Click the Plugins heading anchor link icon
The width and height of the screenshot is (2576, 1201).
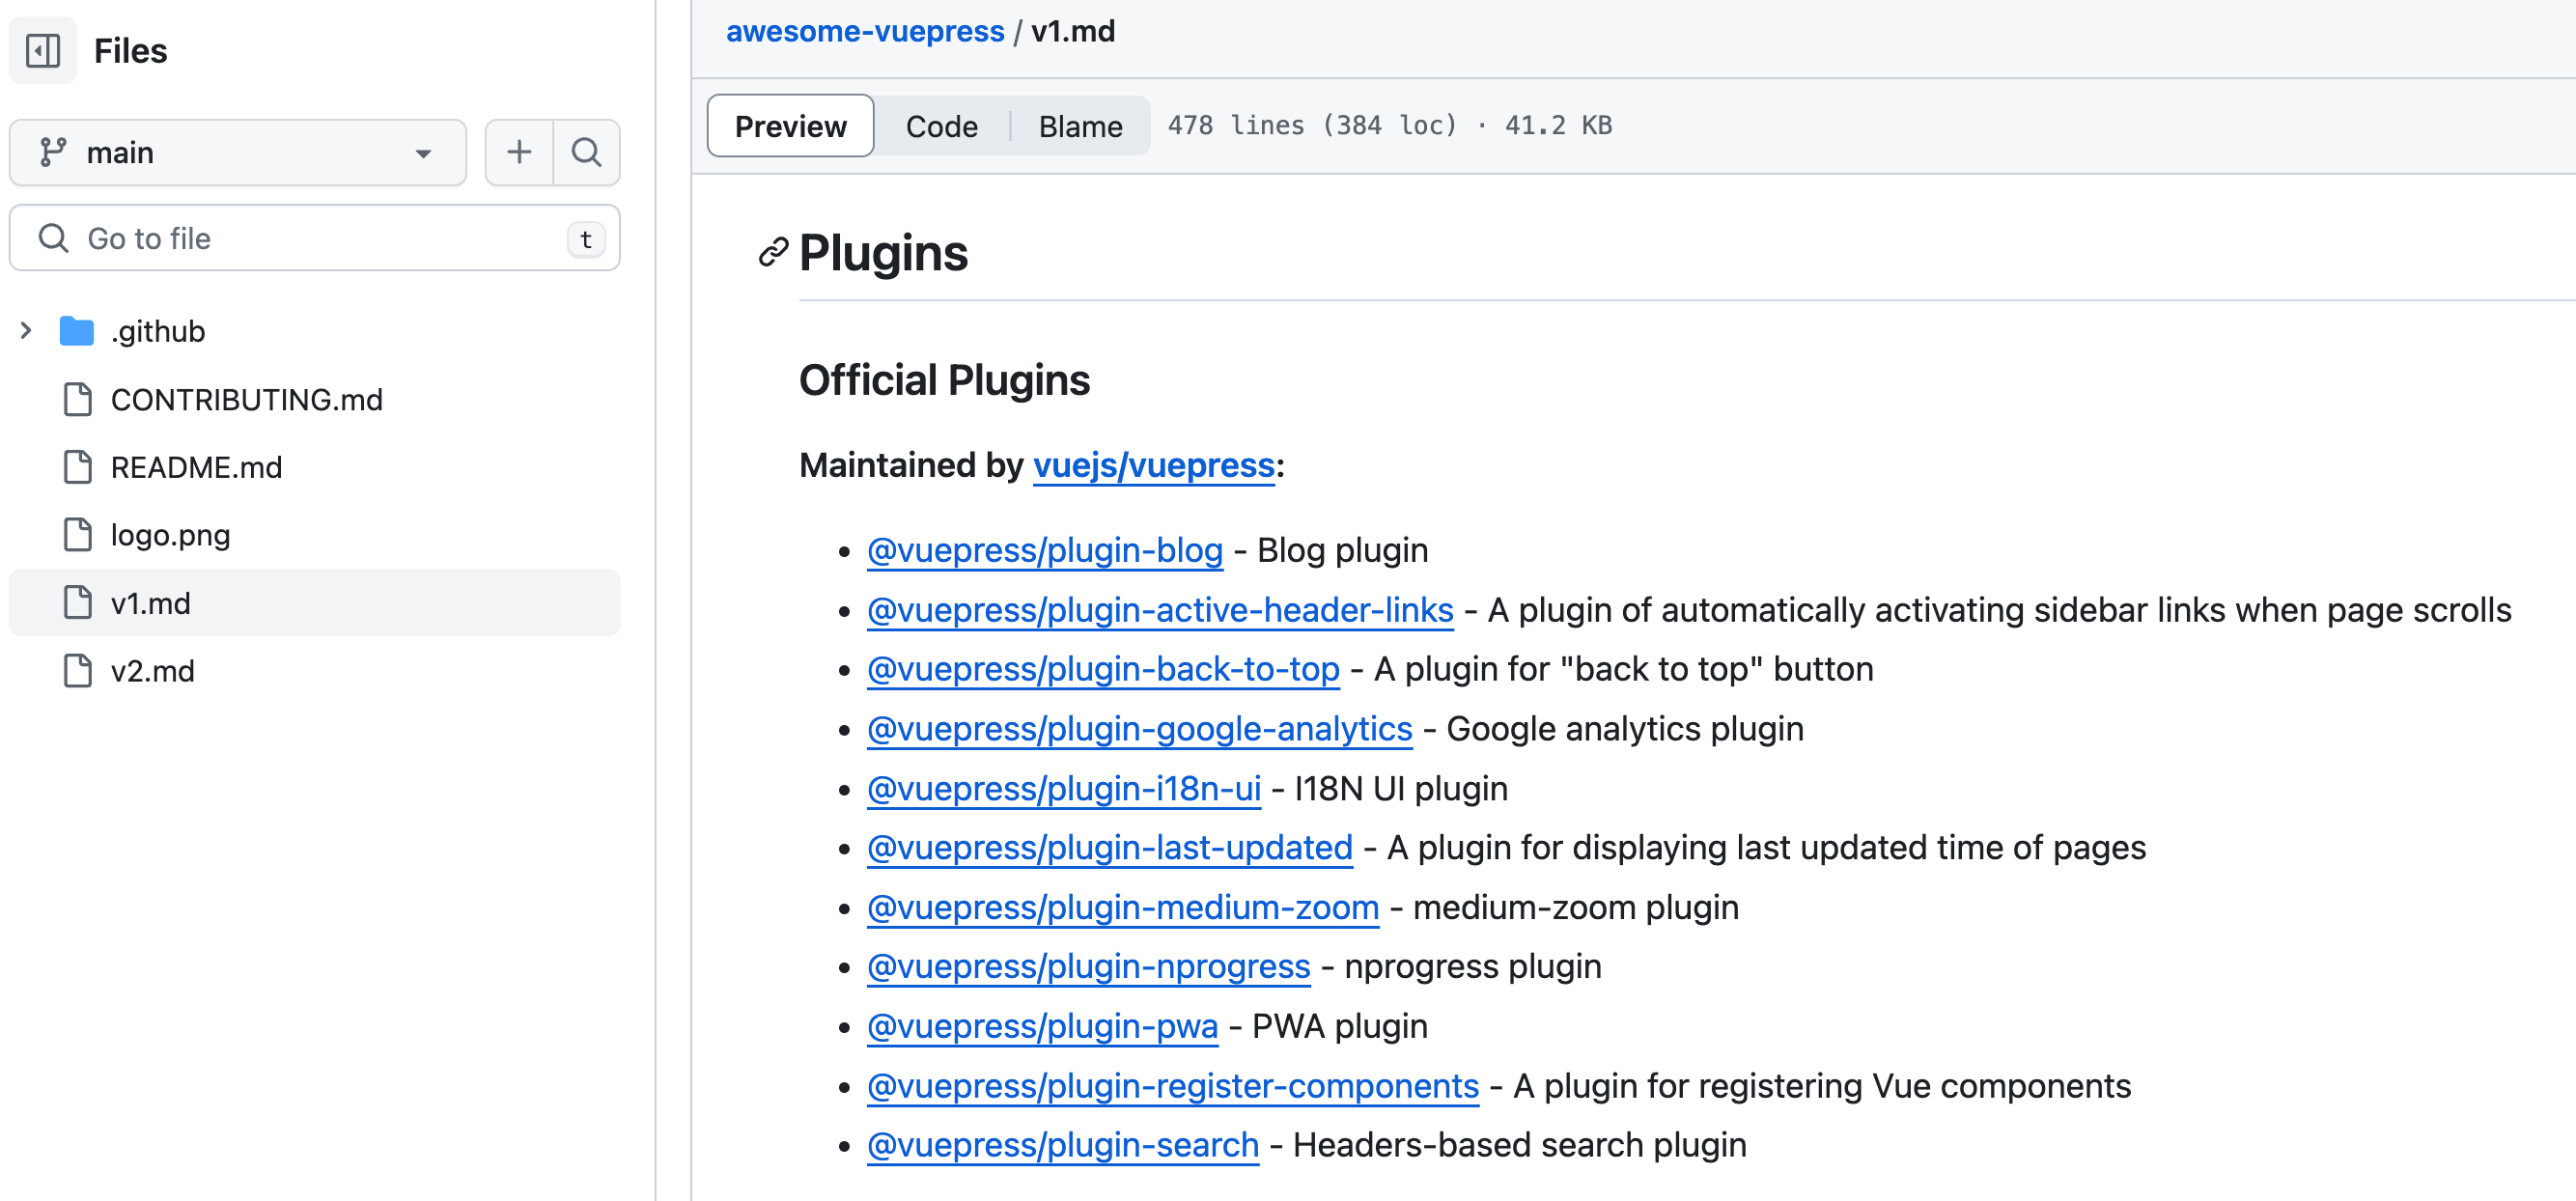(773, 253)
